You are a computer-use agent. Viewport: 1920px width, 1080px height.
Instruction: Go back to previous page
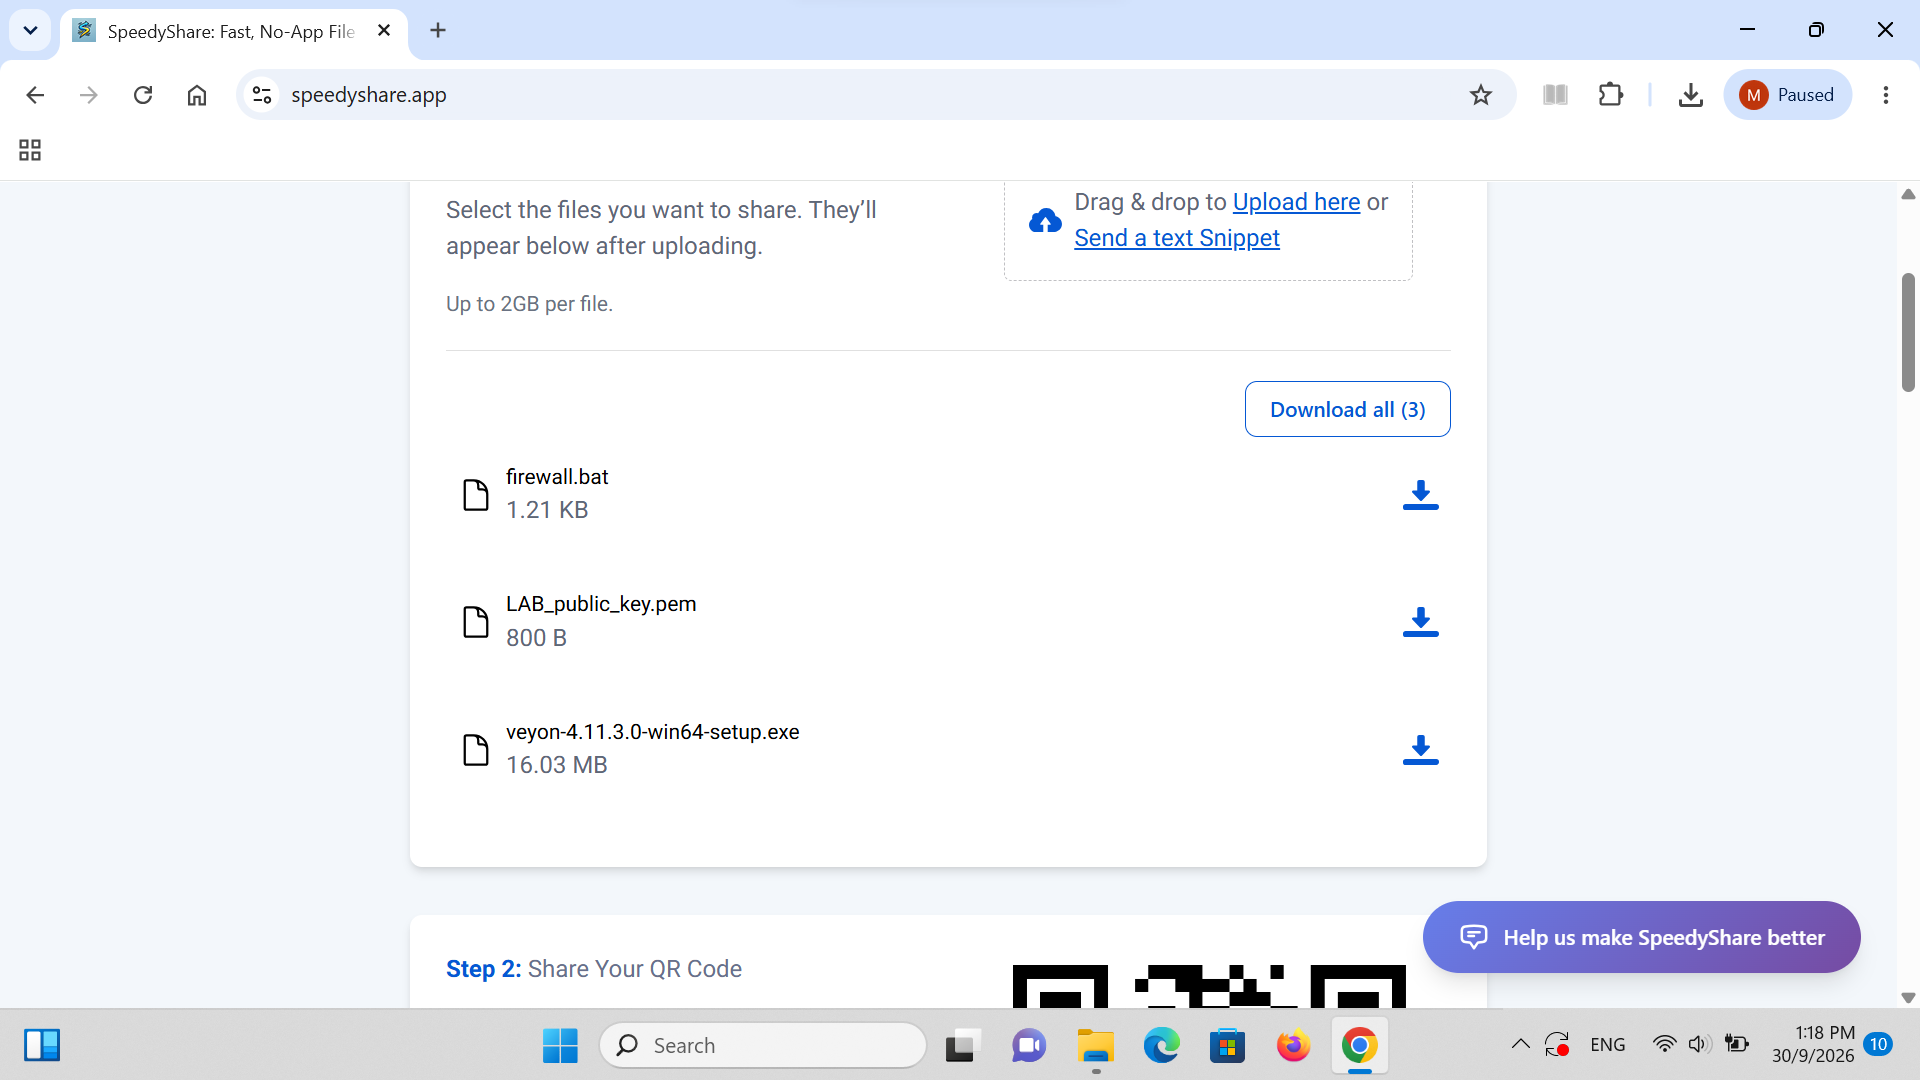point(35,95)
